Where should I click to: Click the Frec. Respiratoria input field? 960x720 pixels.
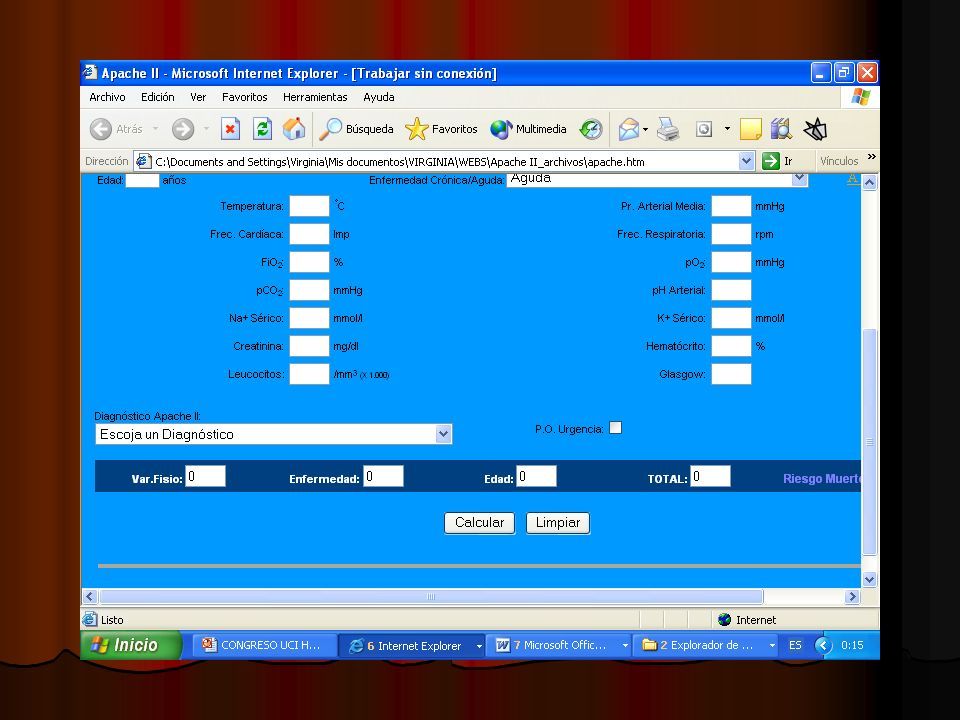(731, 234)
